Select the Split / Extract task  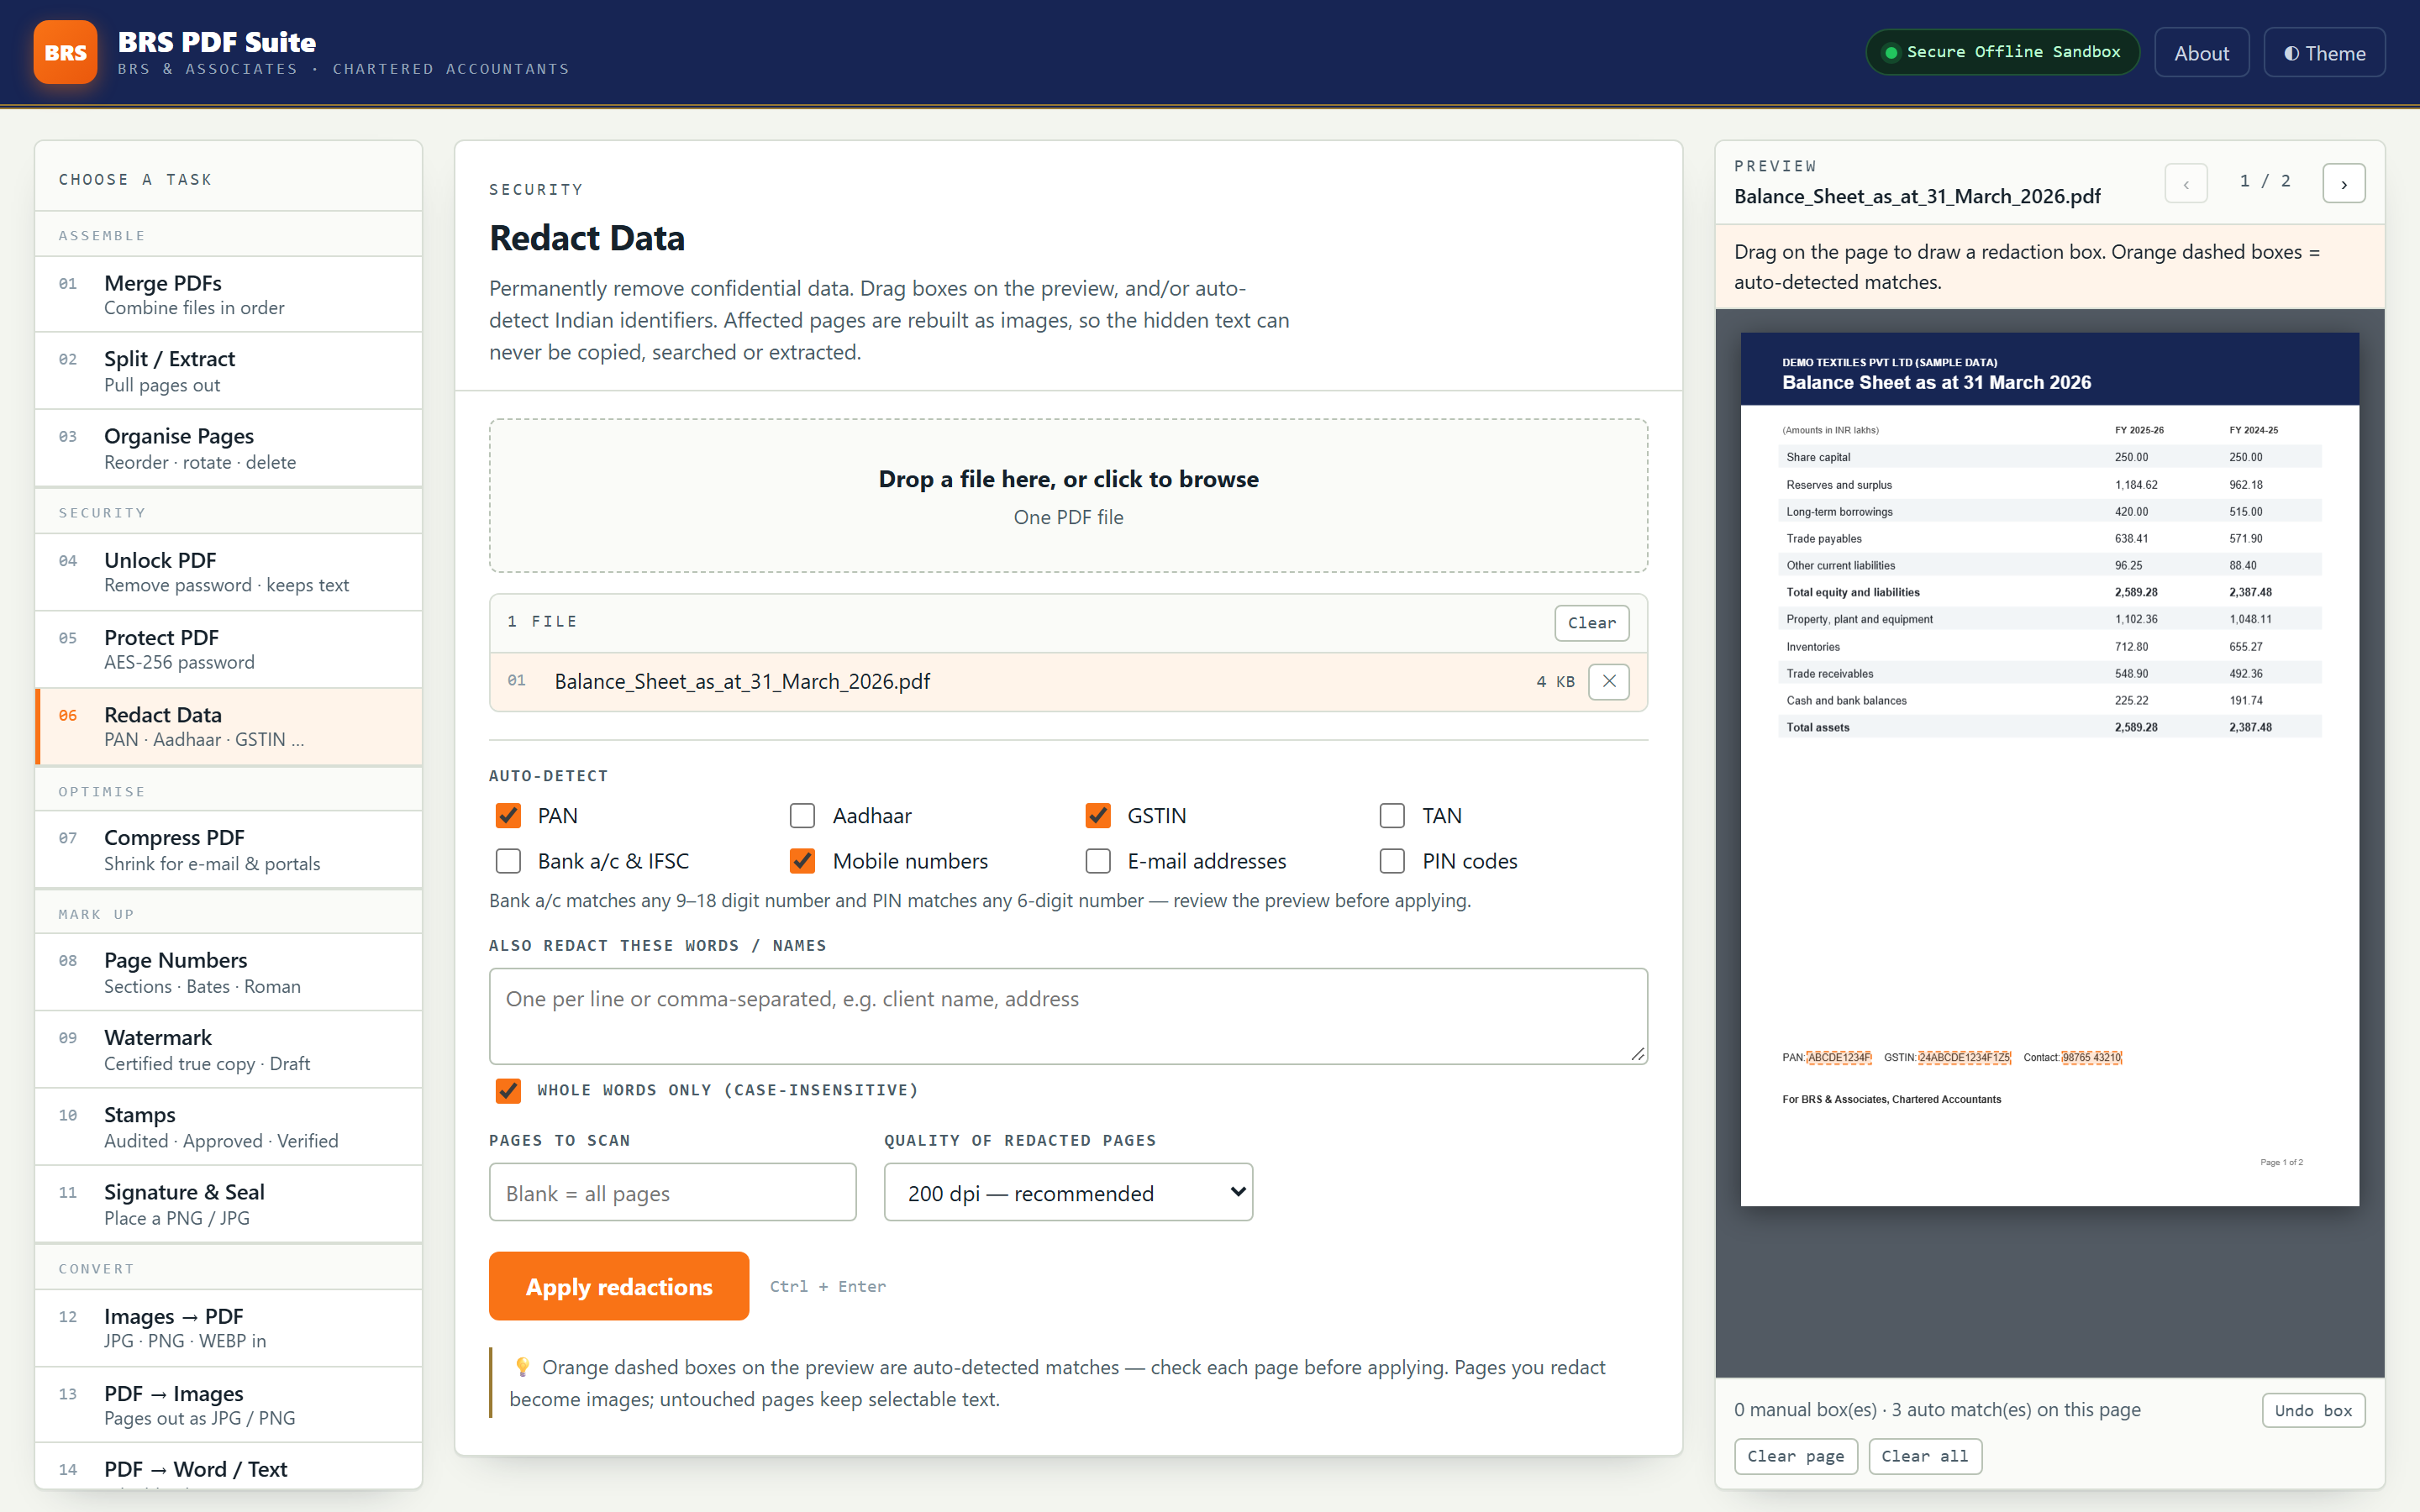point(229,371)
